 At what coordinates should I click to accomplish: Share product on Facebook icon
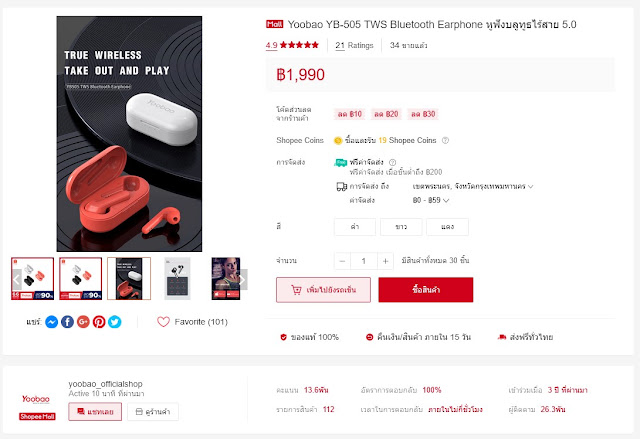(x=67, y=322)
